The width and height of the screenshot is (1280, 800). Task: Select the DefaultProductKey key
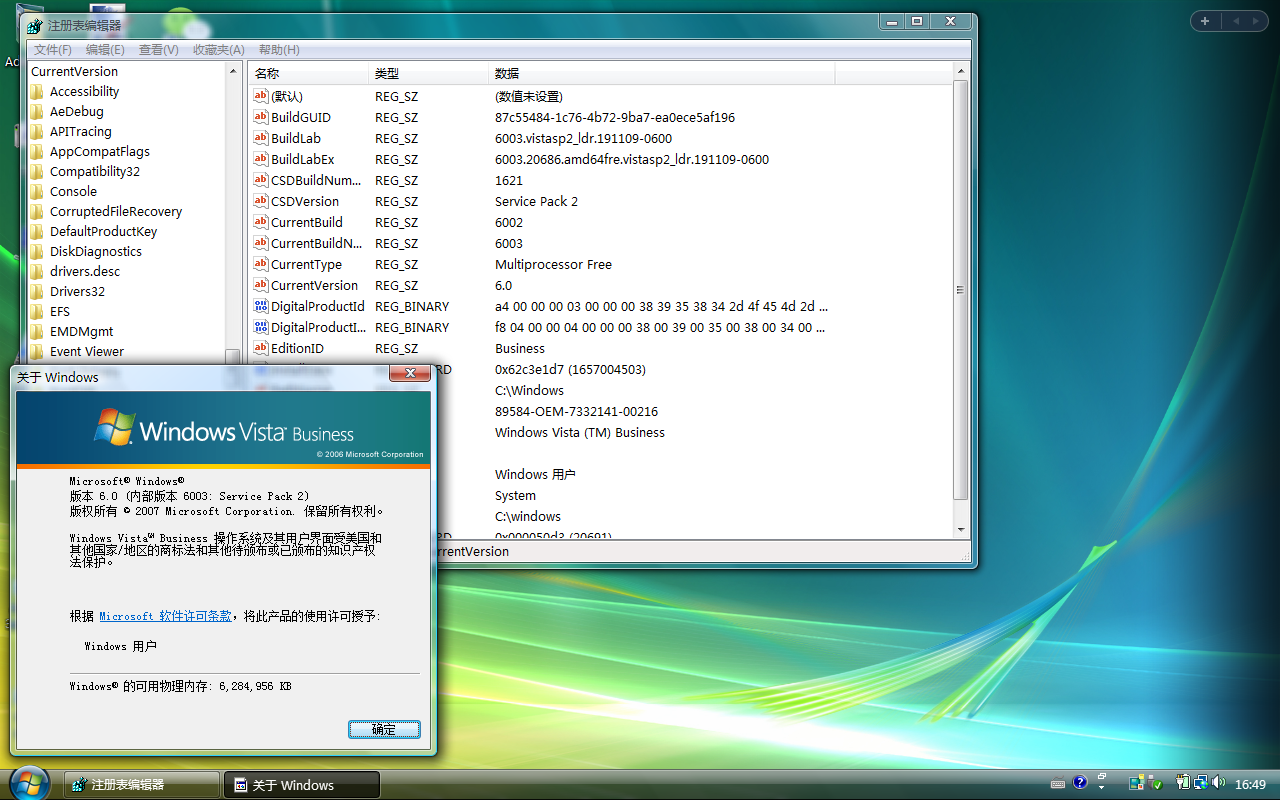point(104,232)
